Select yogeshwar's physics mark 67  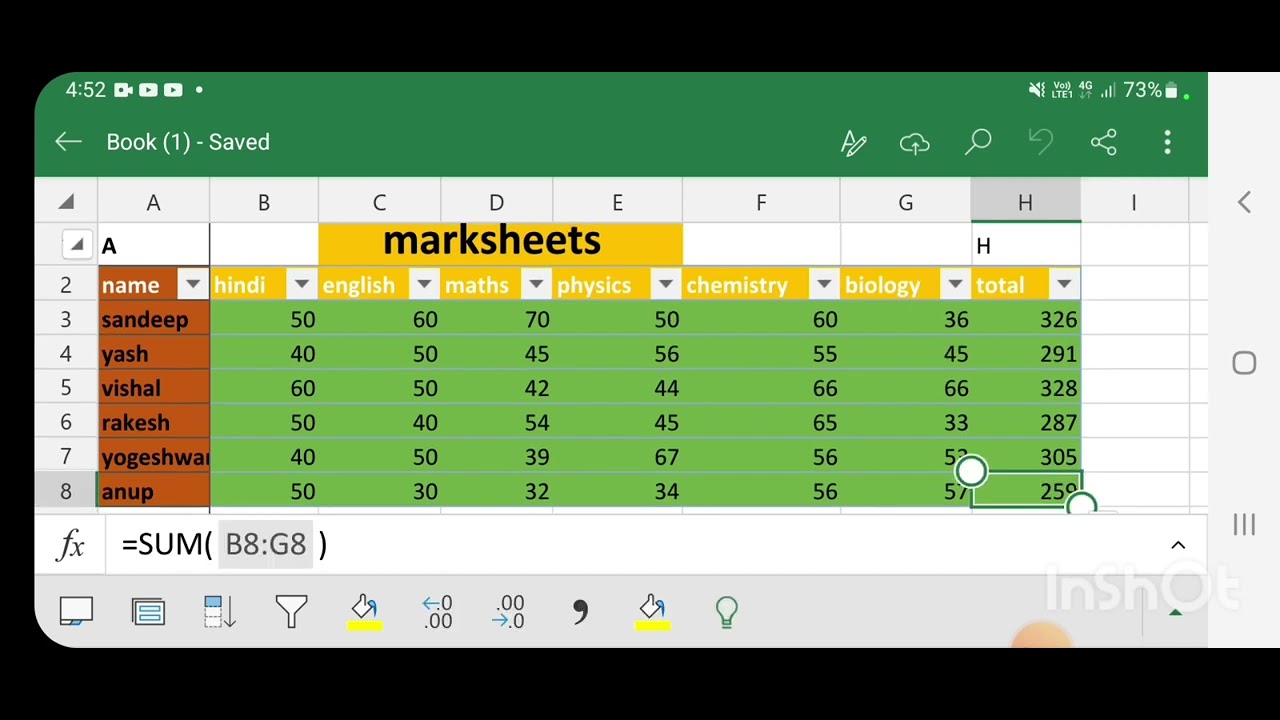[x=618, y=457]
